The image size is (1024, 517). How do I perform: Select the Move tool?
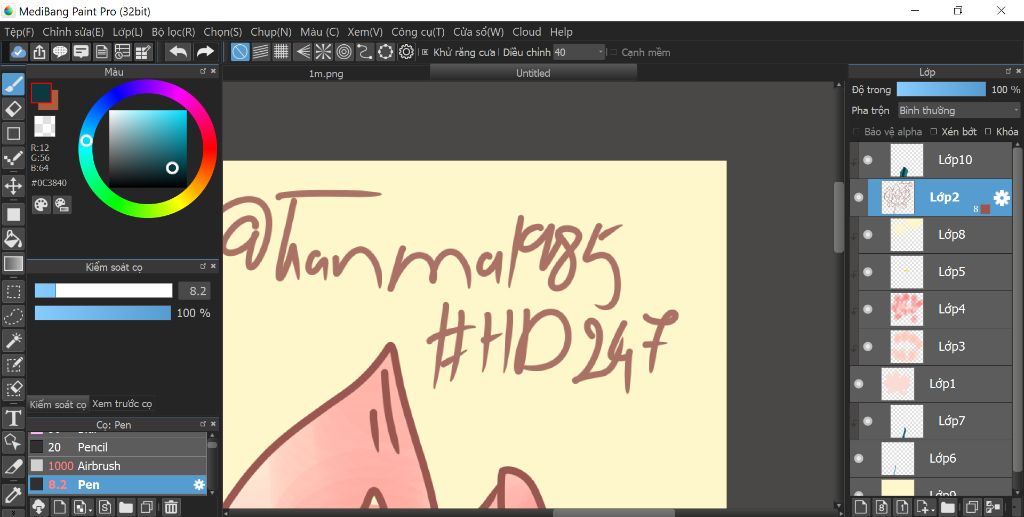click(13, 186)
